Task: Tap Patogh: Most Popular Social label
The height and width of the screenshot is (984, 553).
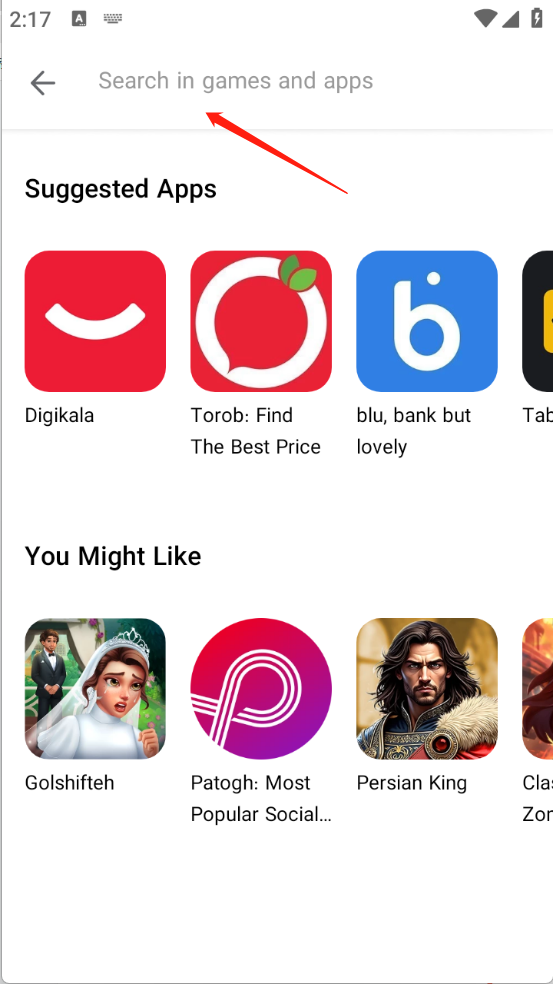Action: point(260,798)
